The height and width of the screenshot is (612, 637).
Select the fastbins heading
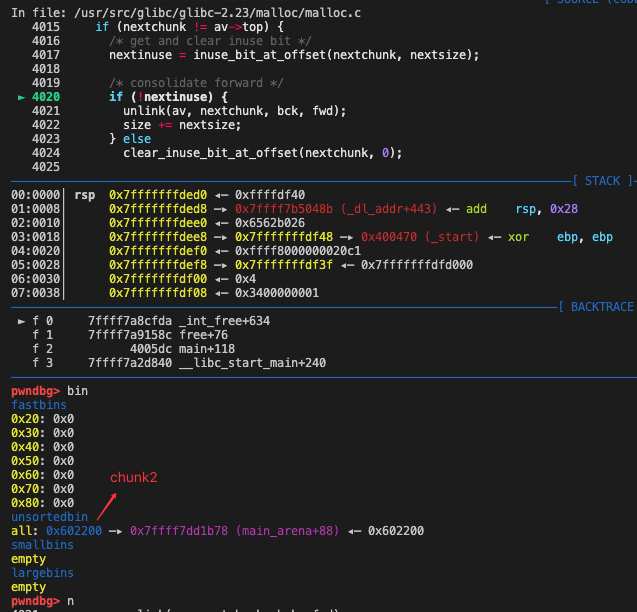39,405
